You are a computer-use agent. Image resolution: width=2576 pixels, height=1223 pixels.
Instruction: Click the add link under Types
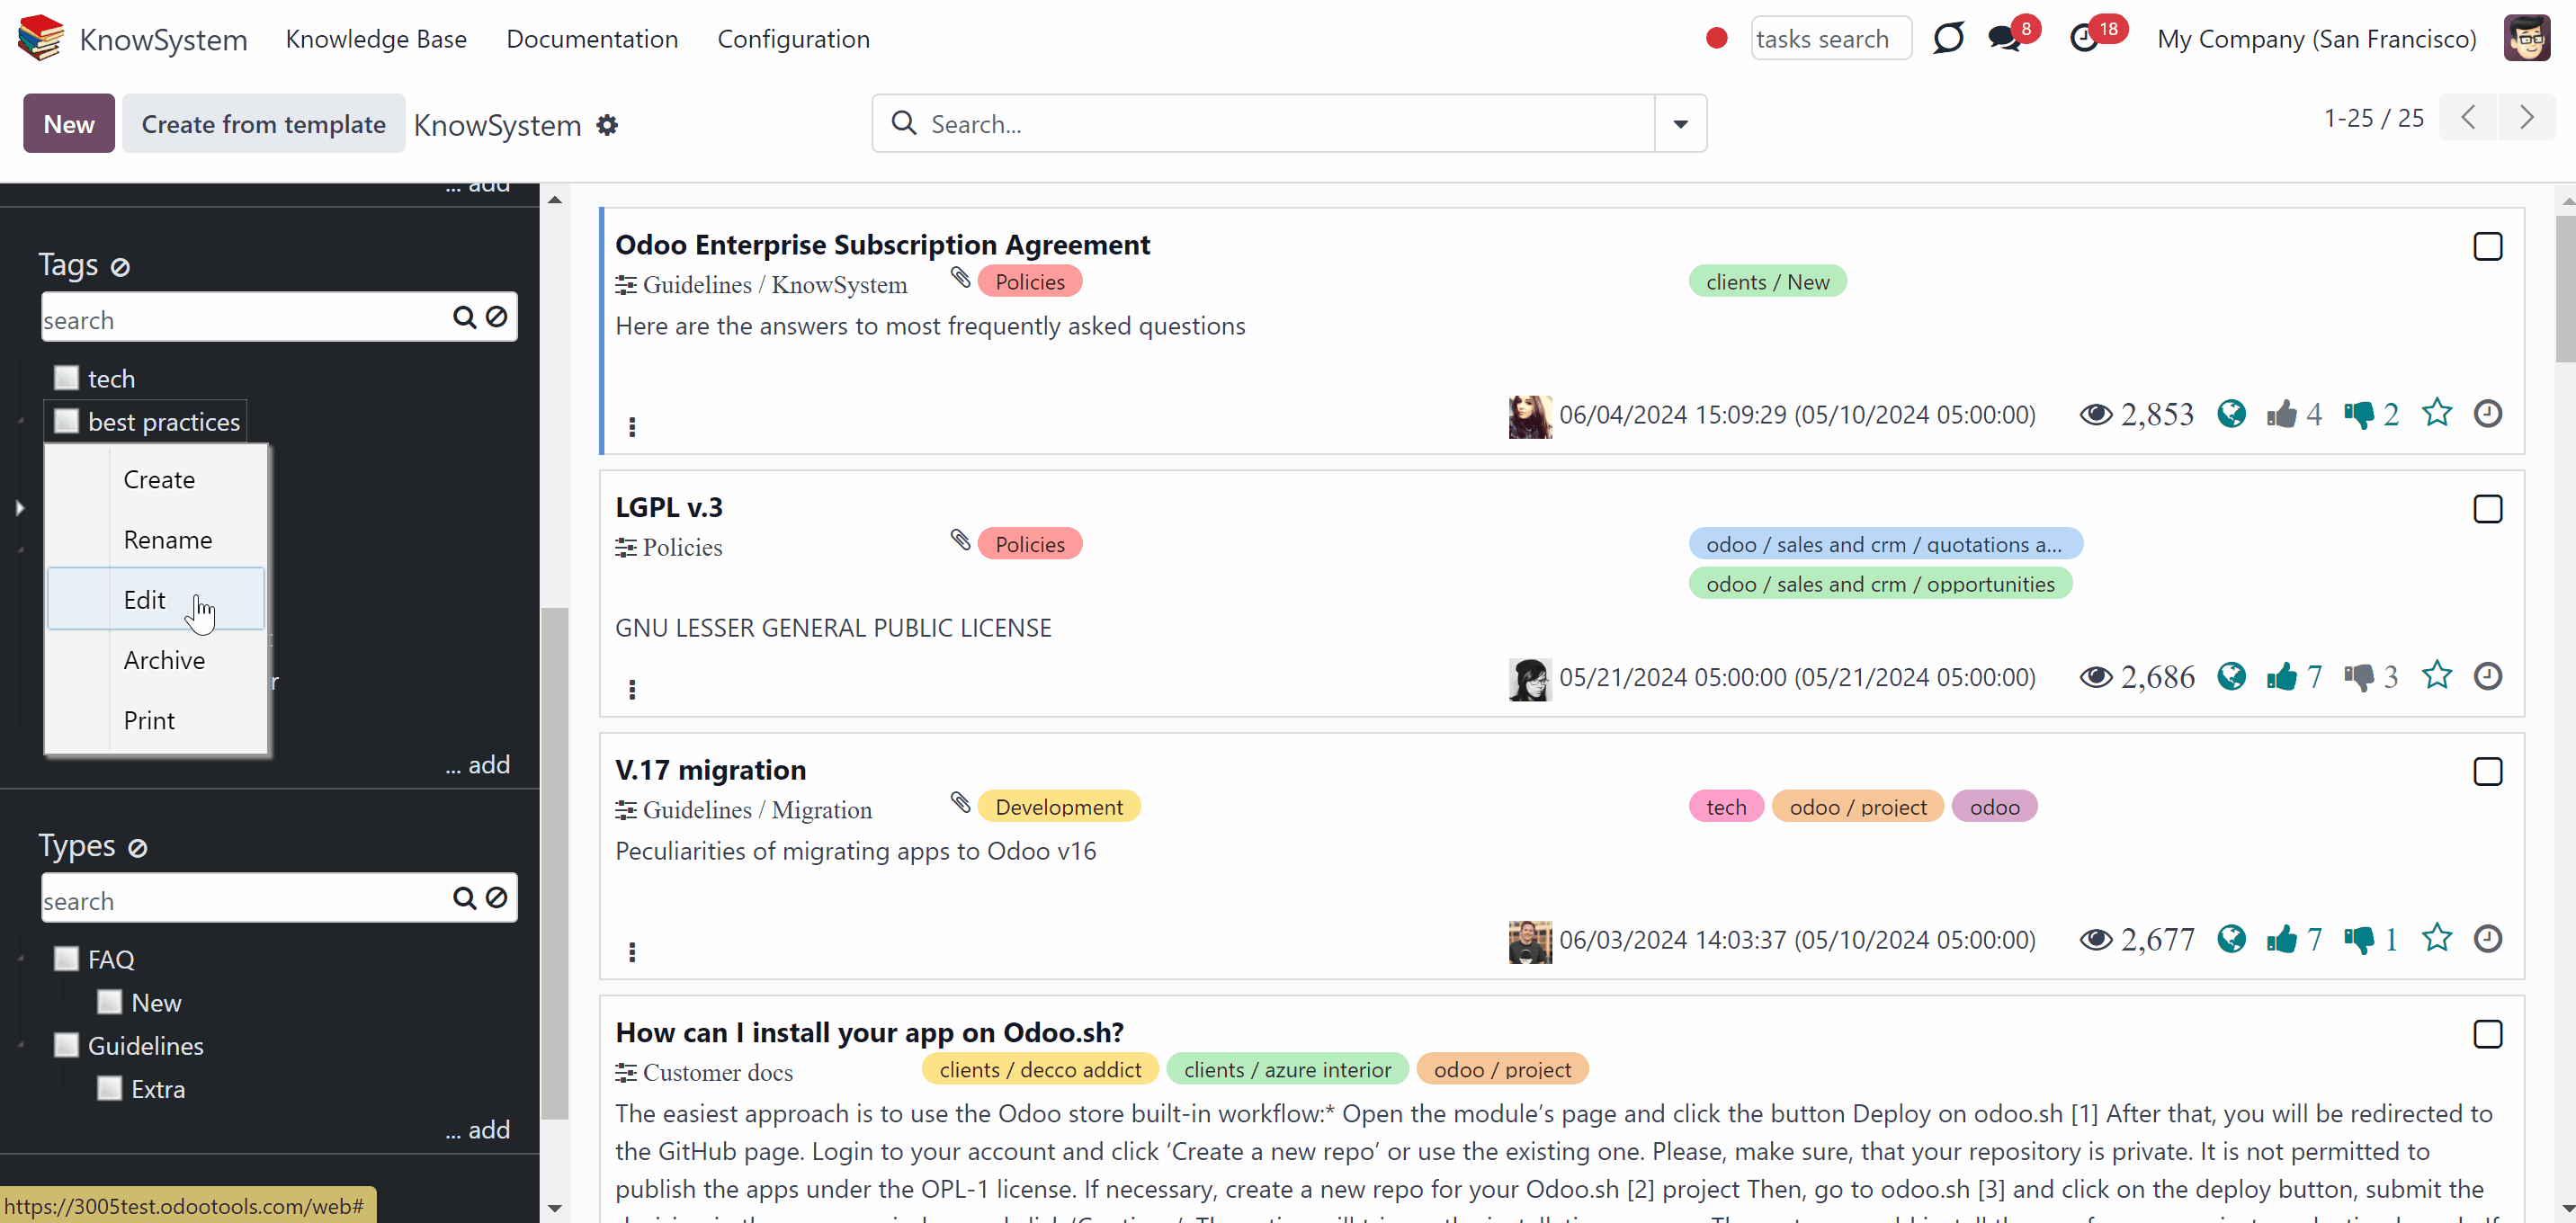pos(478,1130)
